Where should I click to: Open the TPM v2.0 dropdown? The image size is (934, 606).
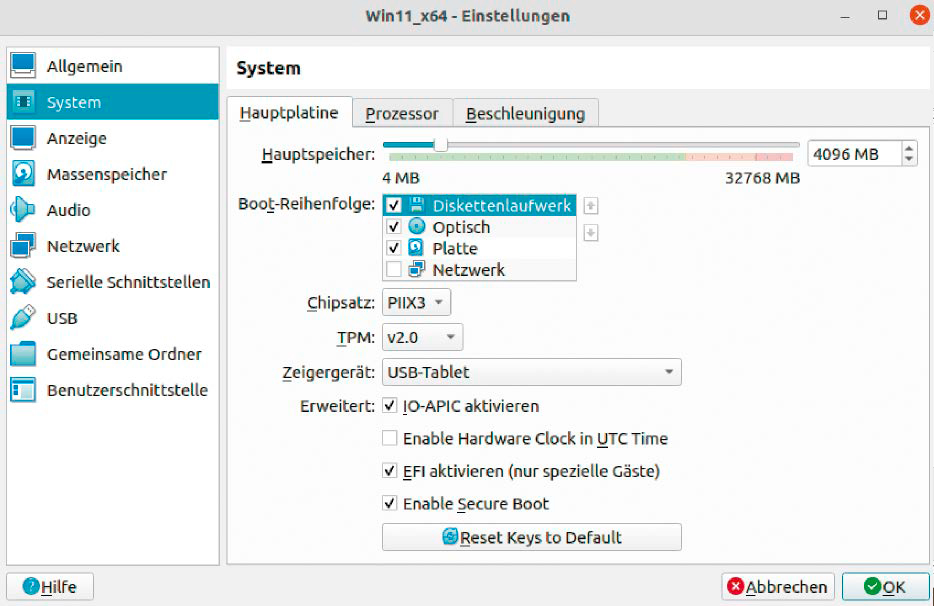tap(422, 337)
